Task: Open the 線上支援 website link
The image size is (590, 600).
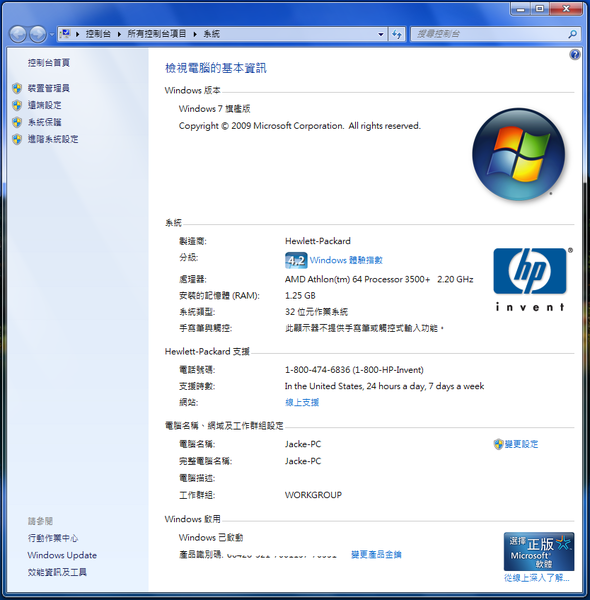Action: tap(302, 402)
